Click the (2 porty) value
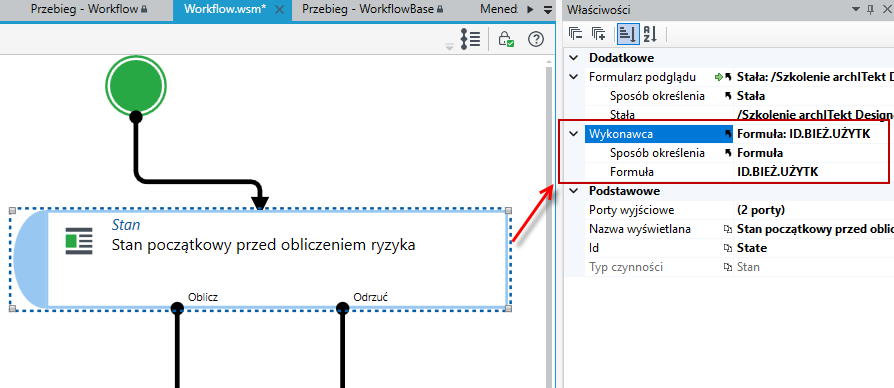Viewport: 894px width, 388px height. point(761,210)
